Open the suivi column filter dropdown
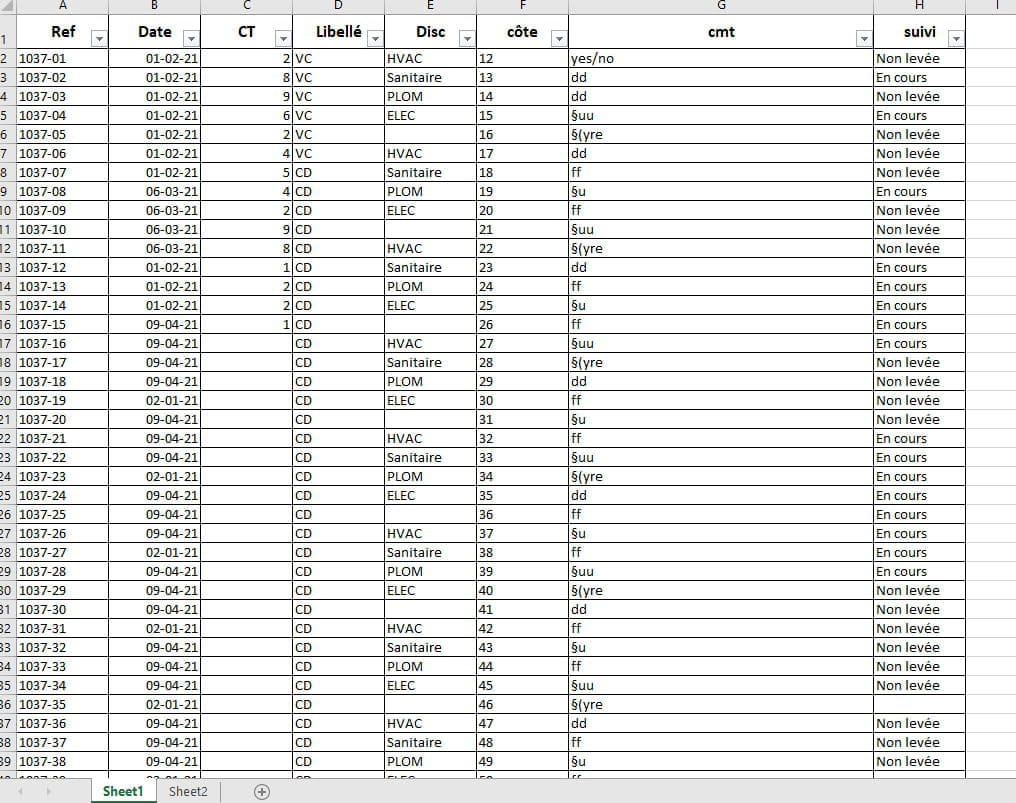 (x=956, y=39)
